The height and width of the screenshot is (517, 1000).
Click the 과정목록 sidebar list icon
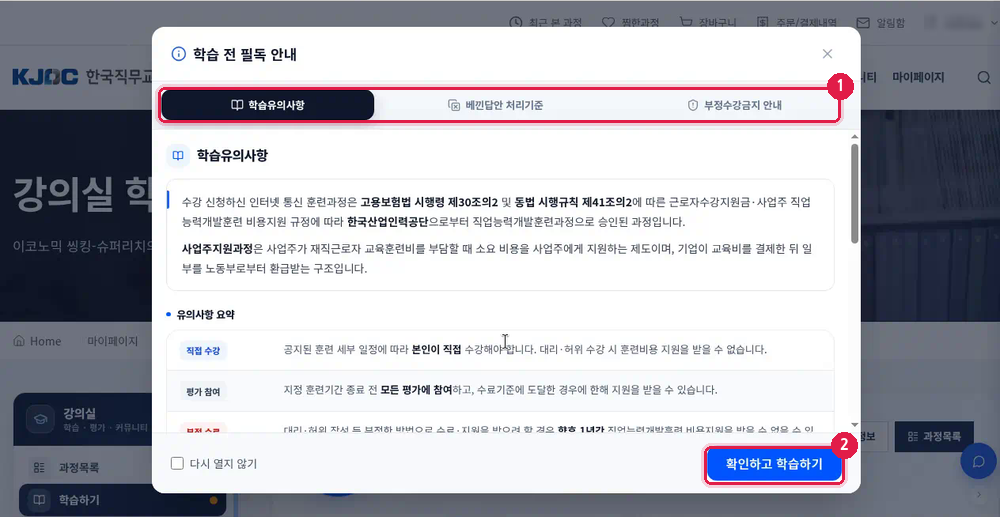(x=39, y=467)
